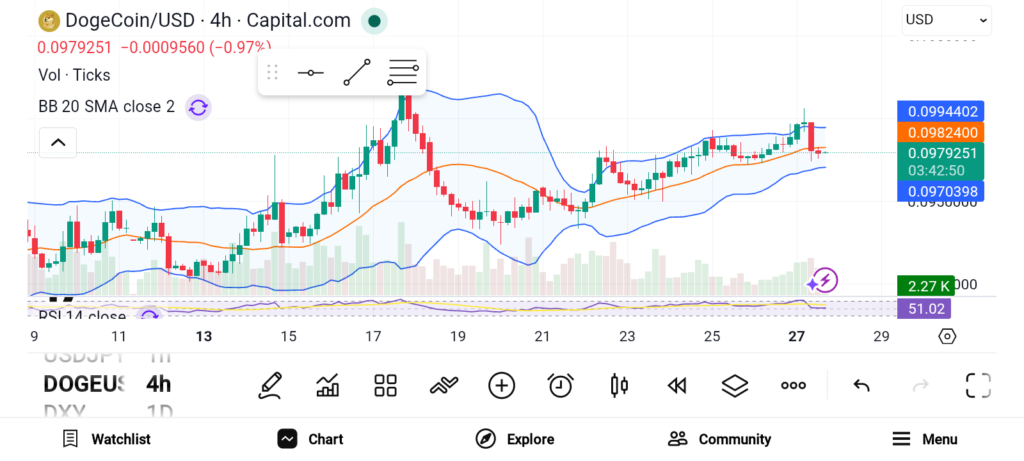Viewport: 1024px width, 461px height.
Task: Start bar replay with the rewind icon
Action: click(677, 385)
